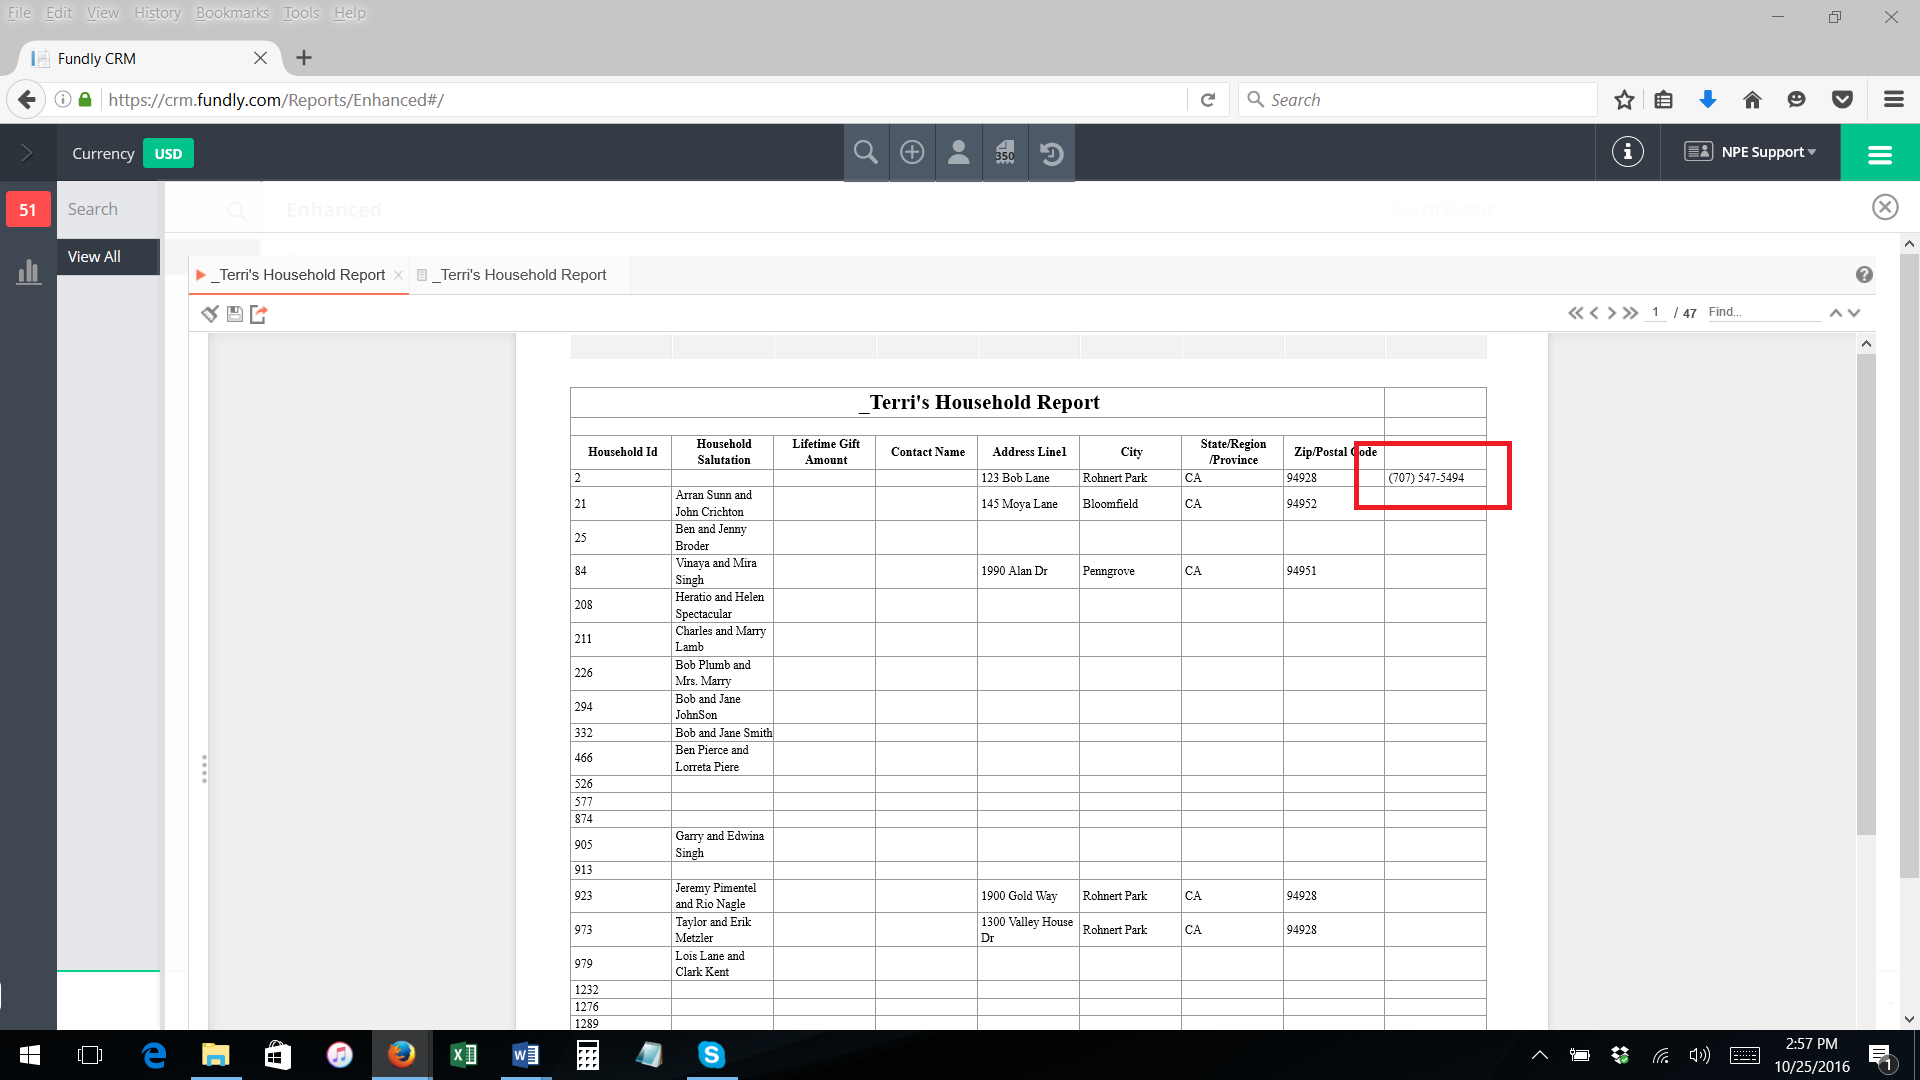1920x1080 pixels.
Task: Open Excel from the taskbar
Action: pos(463,1055)
